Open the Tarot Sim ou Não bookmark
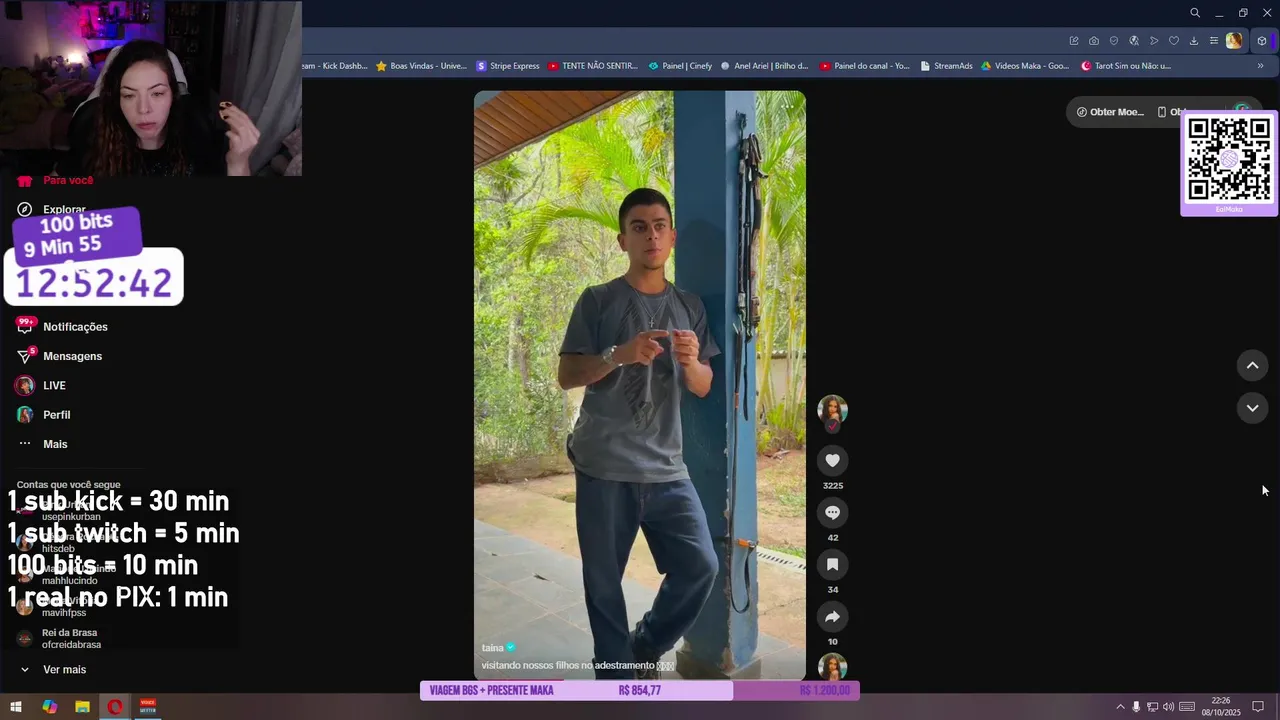The width and height of the screenshot is (1280, 720). (1126, 66)
